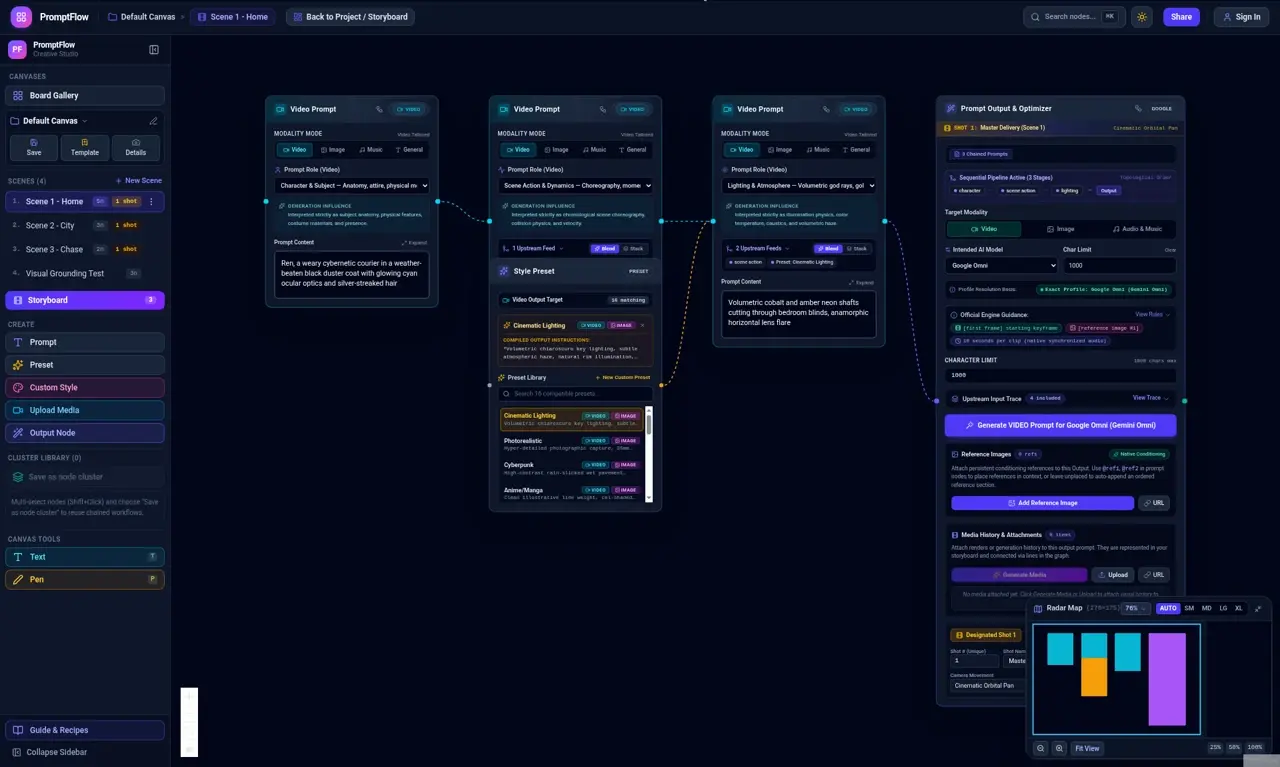
Task: Toggle the light/dark theme sun icon
Action: click(x=1142, y=17)
